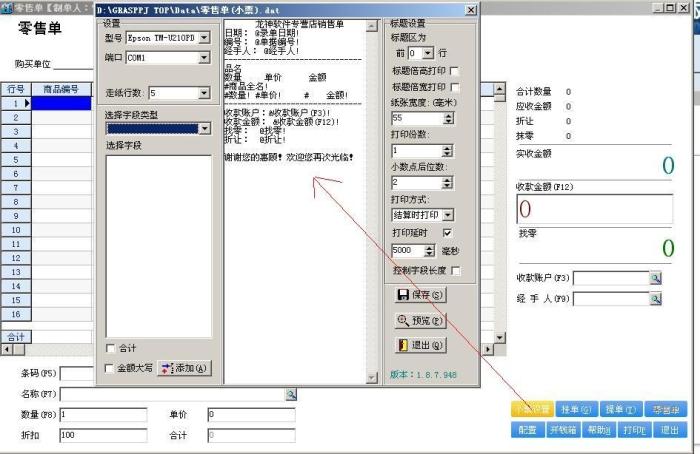Uncheck the 打印延时 checkbox
This screenshot has height=454, width=700.
click(447, 233)
